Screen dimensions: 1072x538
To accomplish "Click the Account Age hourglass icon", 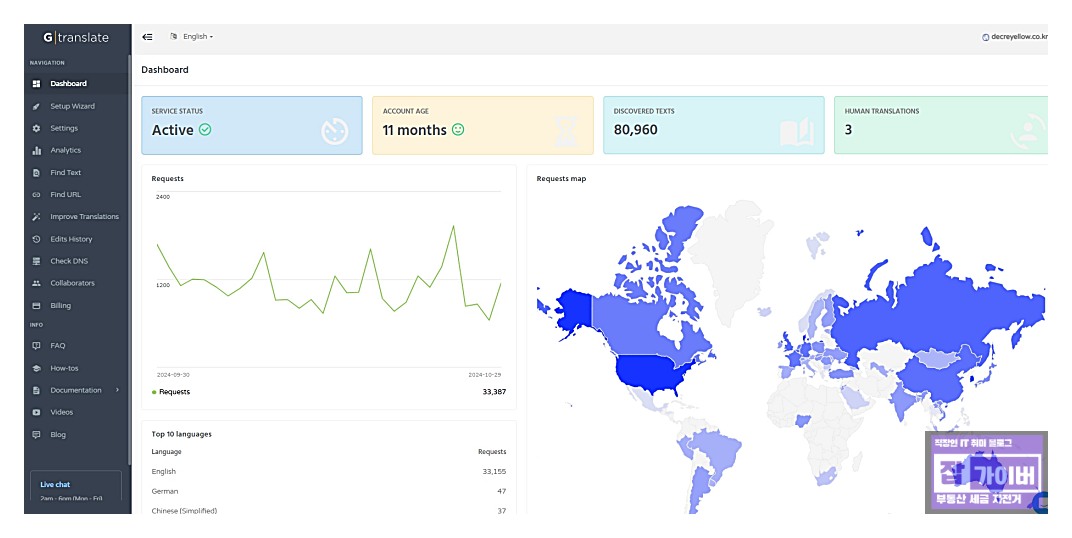I will (x=566, y=131).
